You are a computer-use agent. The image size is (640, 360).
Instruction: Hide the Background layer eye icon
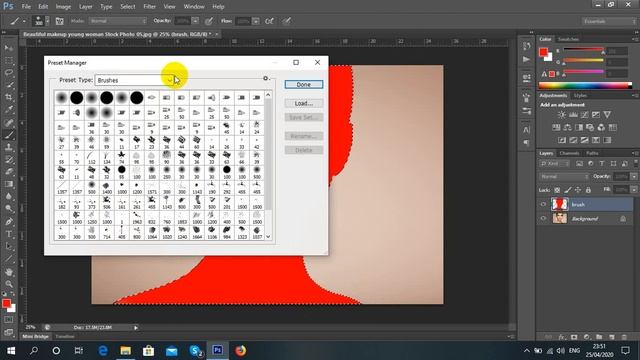543,219
